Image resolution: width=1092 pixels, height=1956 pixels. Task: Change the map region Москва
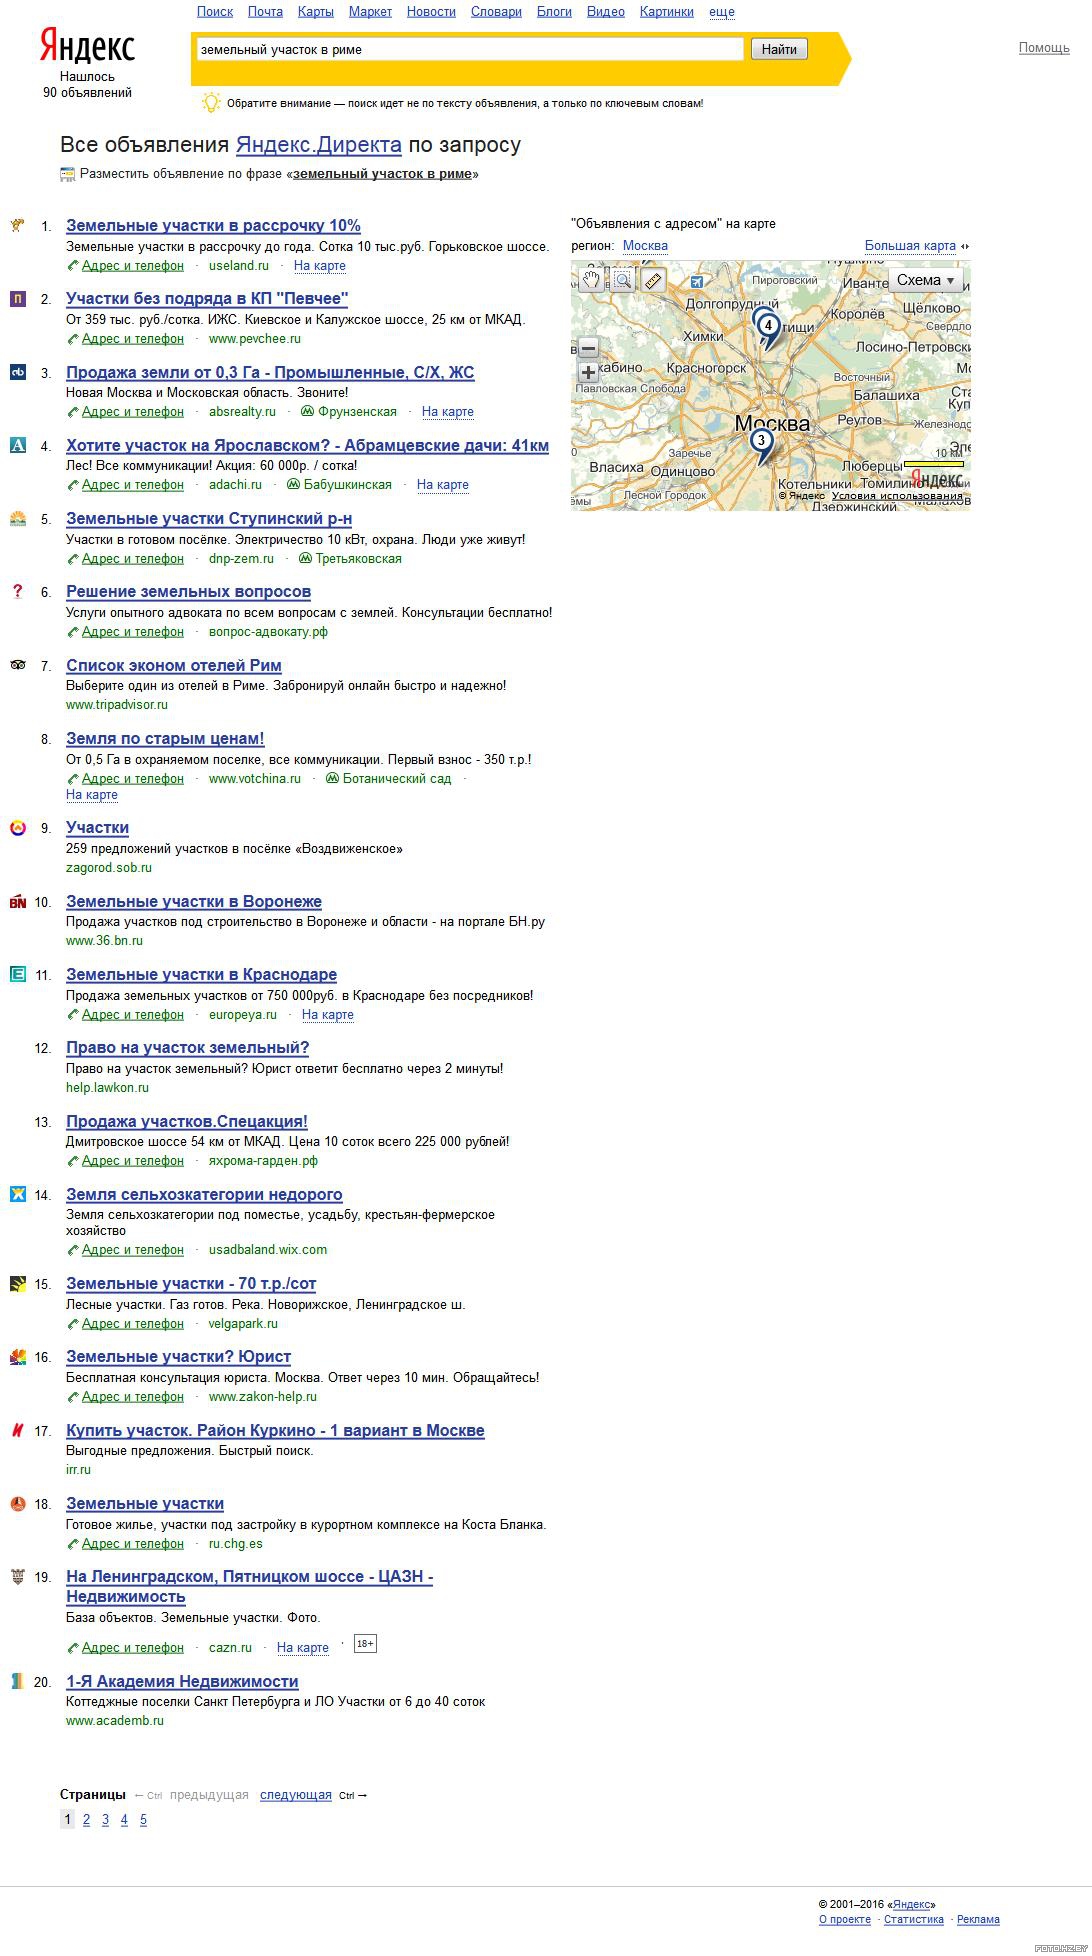pos(645,246)
